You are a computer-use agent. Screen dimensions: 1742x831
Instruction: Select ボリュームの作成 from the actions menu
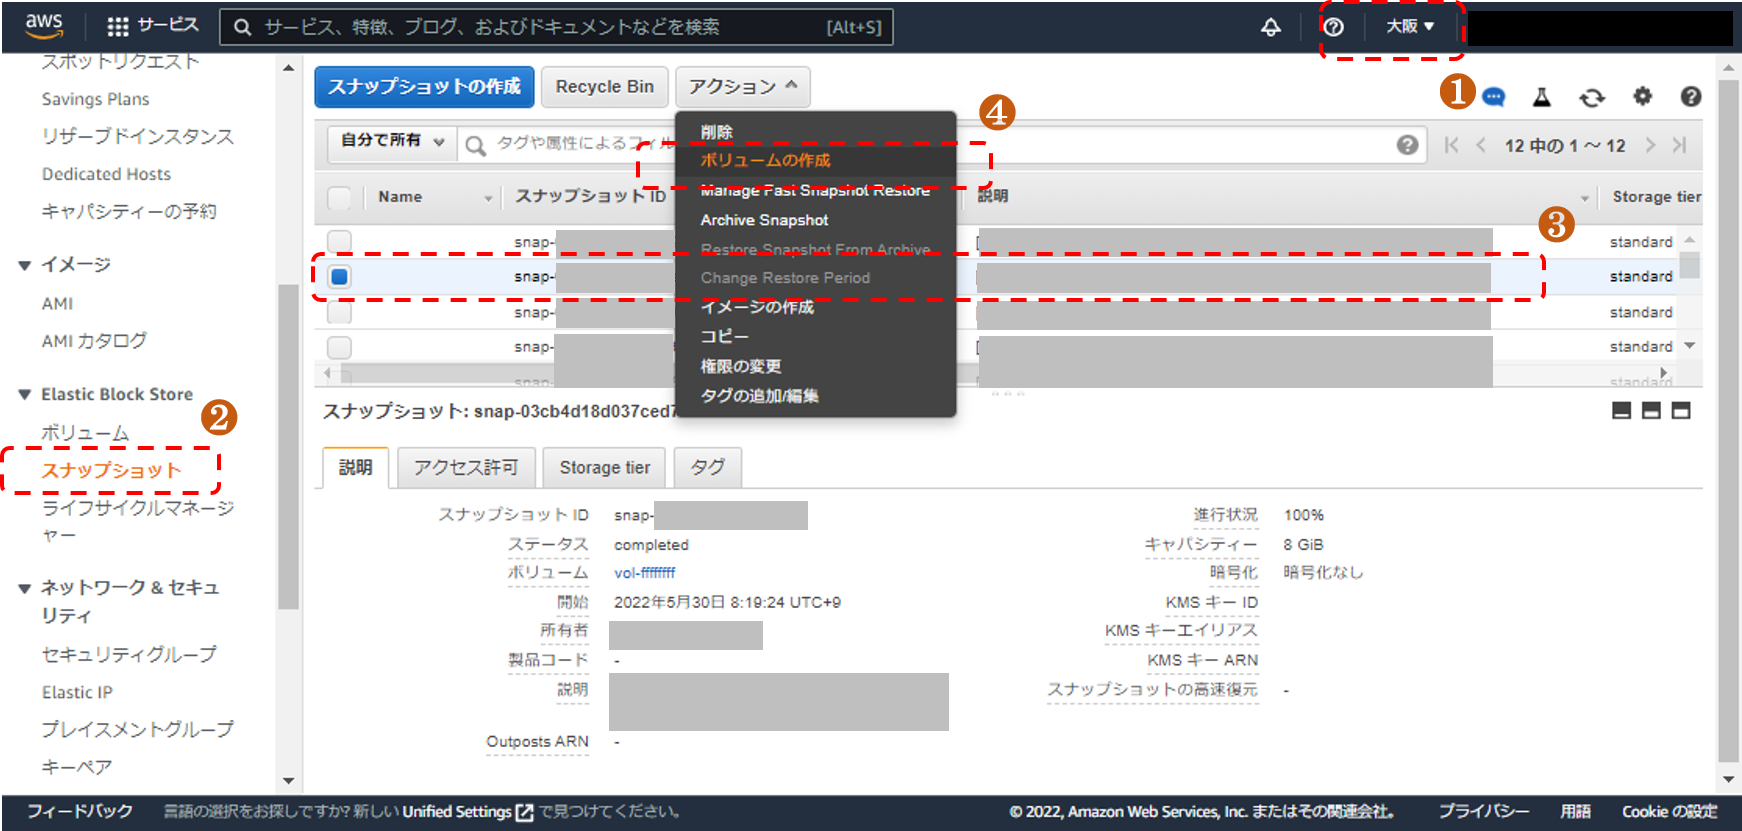click(x=765, y=160)
